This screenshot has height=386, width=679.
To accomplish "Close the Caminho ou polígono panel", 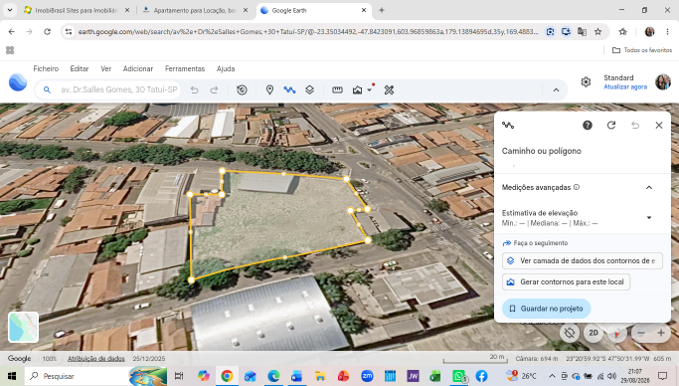I will pyautogui.click(x=659, y=125).
